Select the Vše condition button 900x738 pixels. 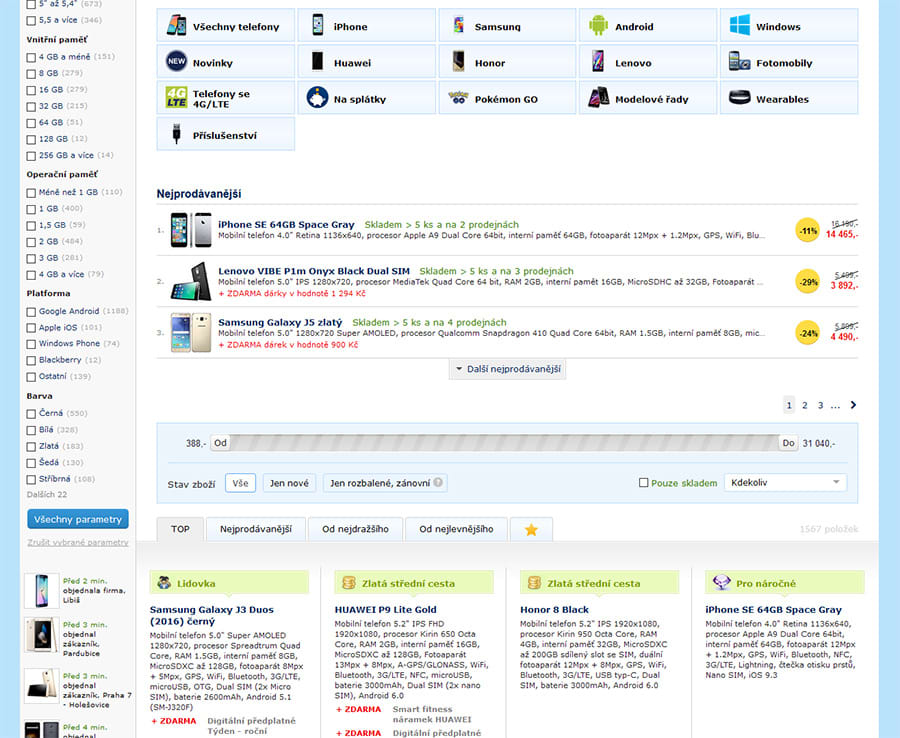(240, 483)
